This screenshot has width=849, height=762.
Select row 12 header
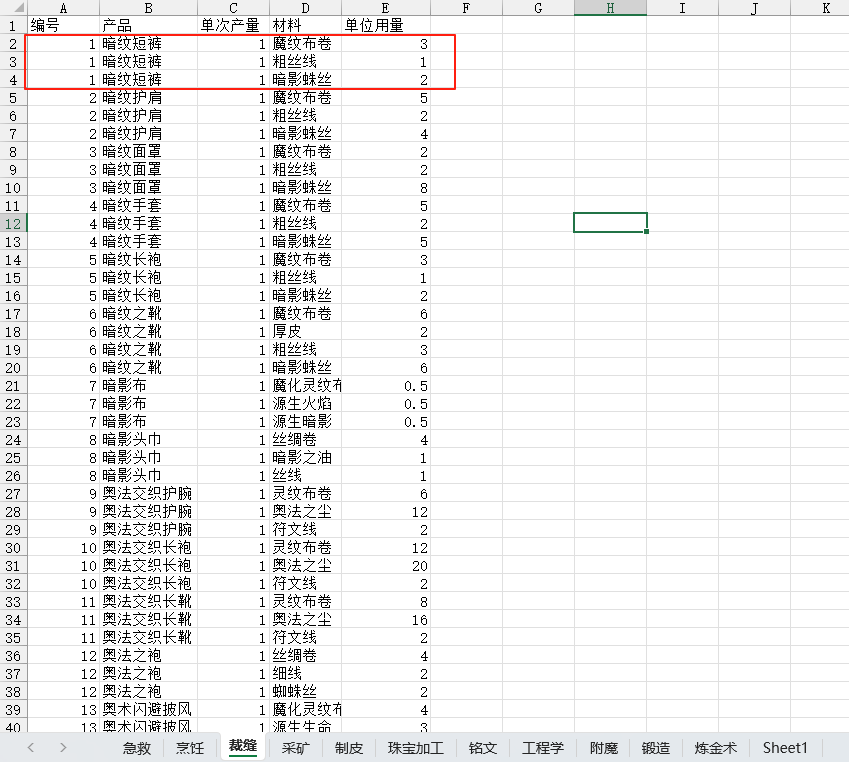[13, 224]
